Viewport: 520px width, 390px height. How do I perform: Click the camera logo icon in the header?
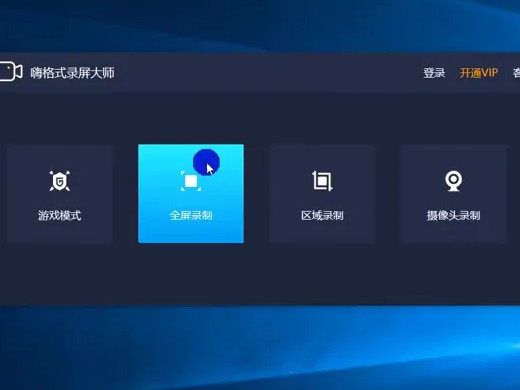(x=11, y=71)
